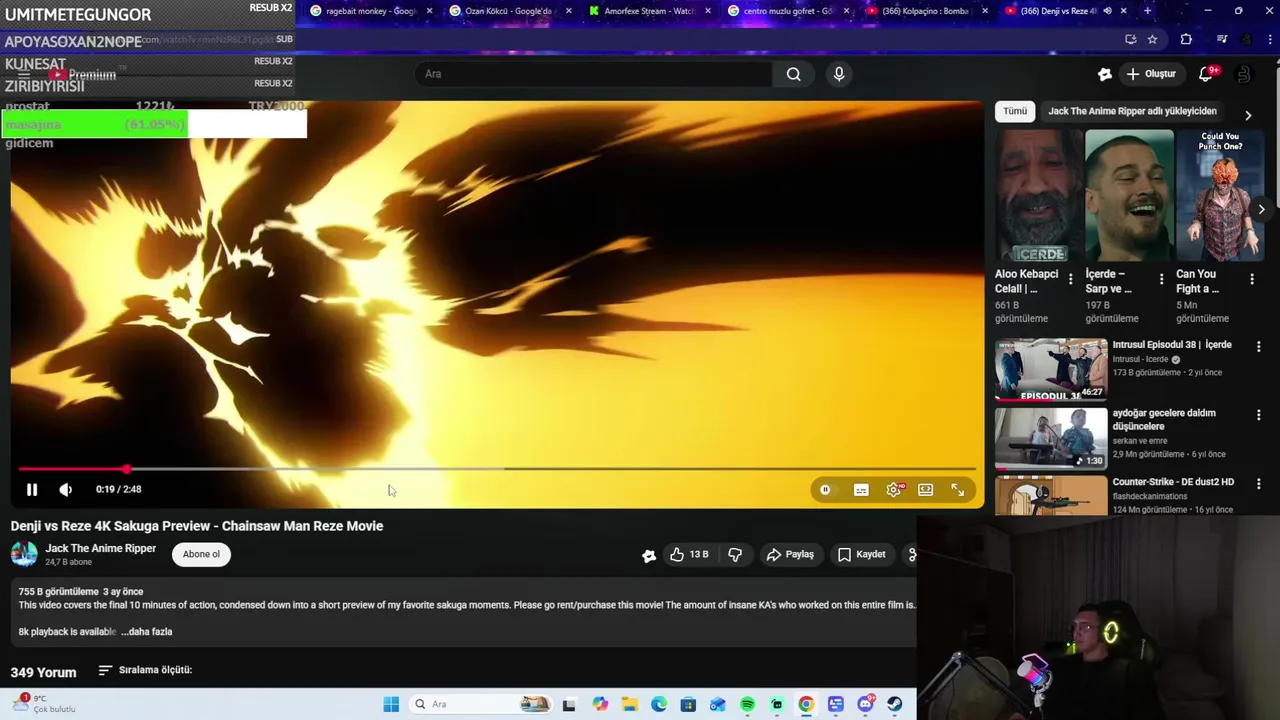This screenshot has width=1280, height=720.
Task: Seek on the video progress bar
Action: point(497,468)
